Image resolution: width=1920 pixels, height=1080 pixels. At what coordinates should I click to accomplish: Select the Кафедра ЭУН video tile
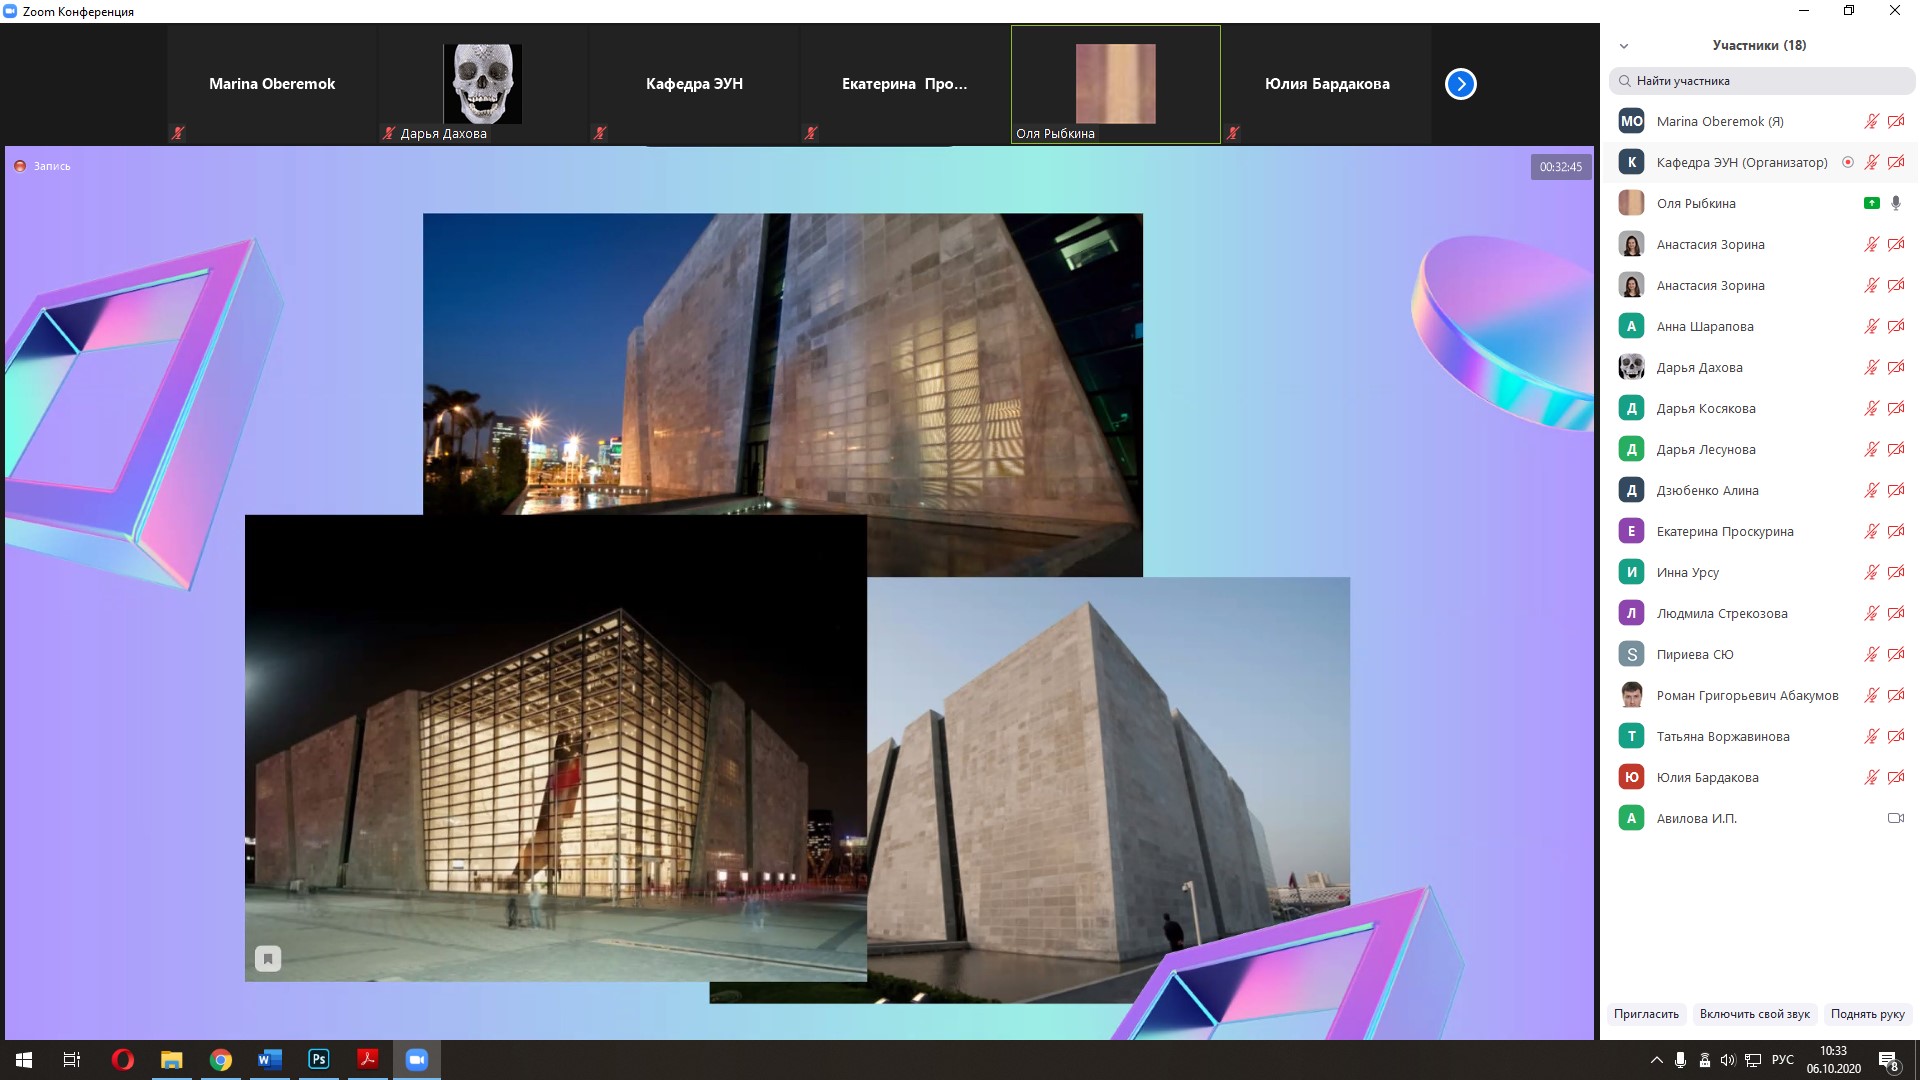click(x=694, y=84)
